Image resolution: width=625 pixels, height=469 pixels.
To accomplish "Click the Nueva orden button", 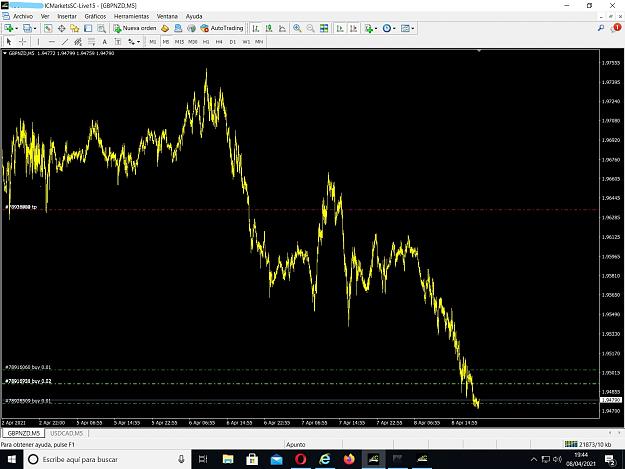I will coord(135,28).
